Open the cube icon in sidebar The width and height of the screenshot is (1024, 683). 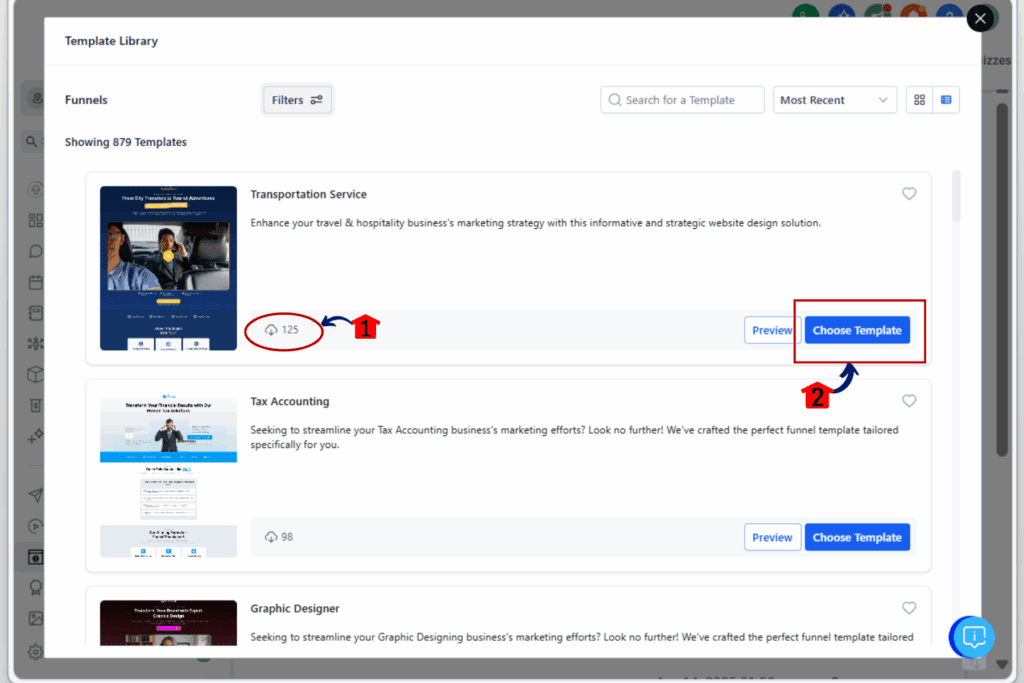point(36,374)
